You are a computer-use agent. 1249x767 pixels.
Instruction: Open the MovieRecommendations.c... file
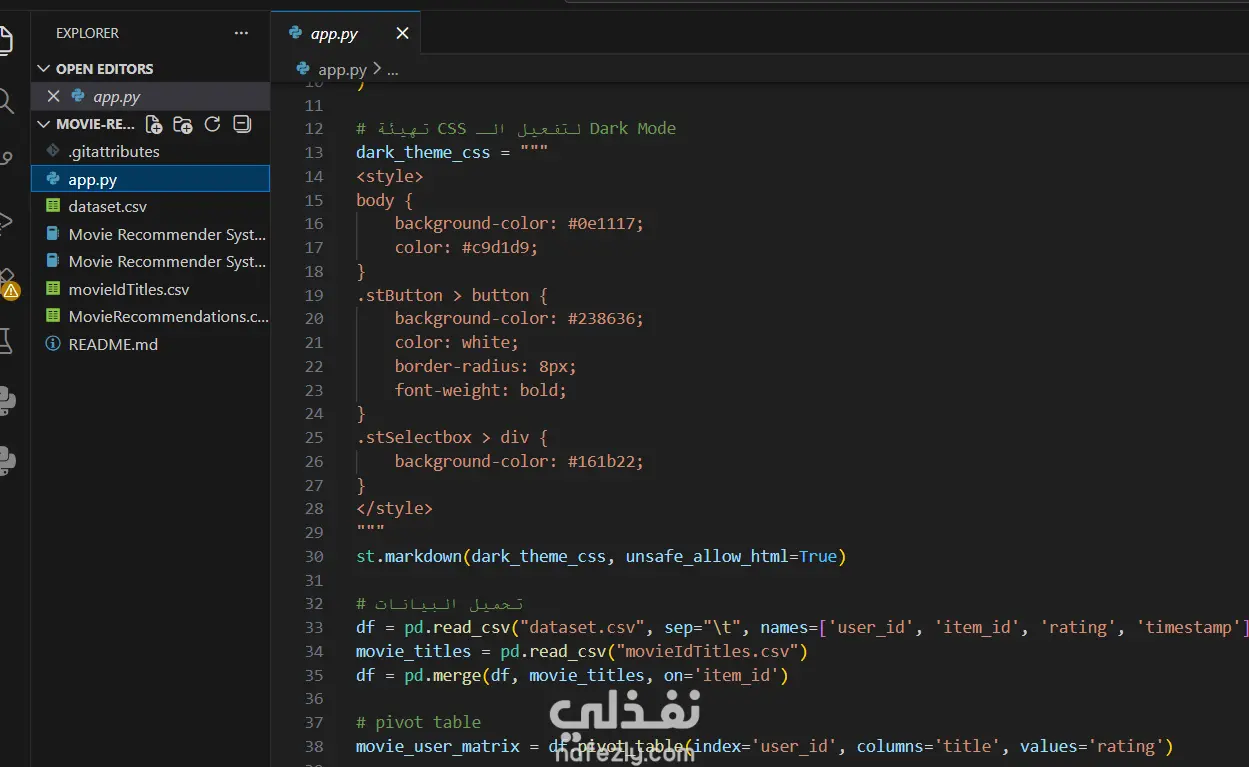(x=150, y=317)
